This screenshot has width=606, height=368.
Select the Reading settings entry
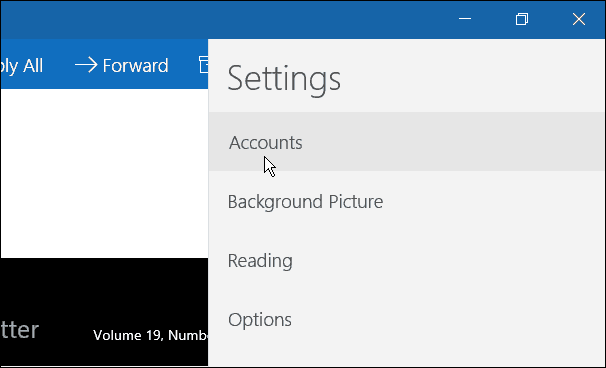[x=407, y=260]
